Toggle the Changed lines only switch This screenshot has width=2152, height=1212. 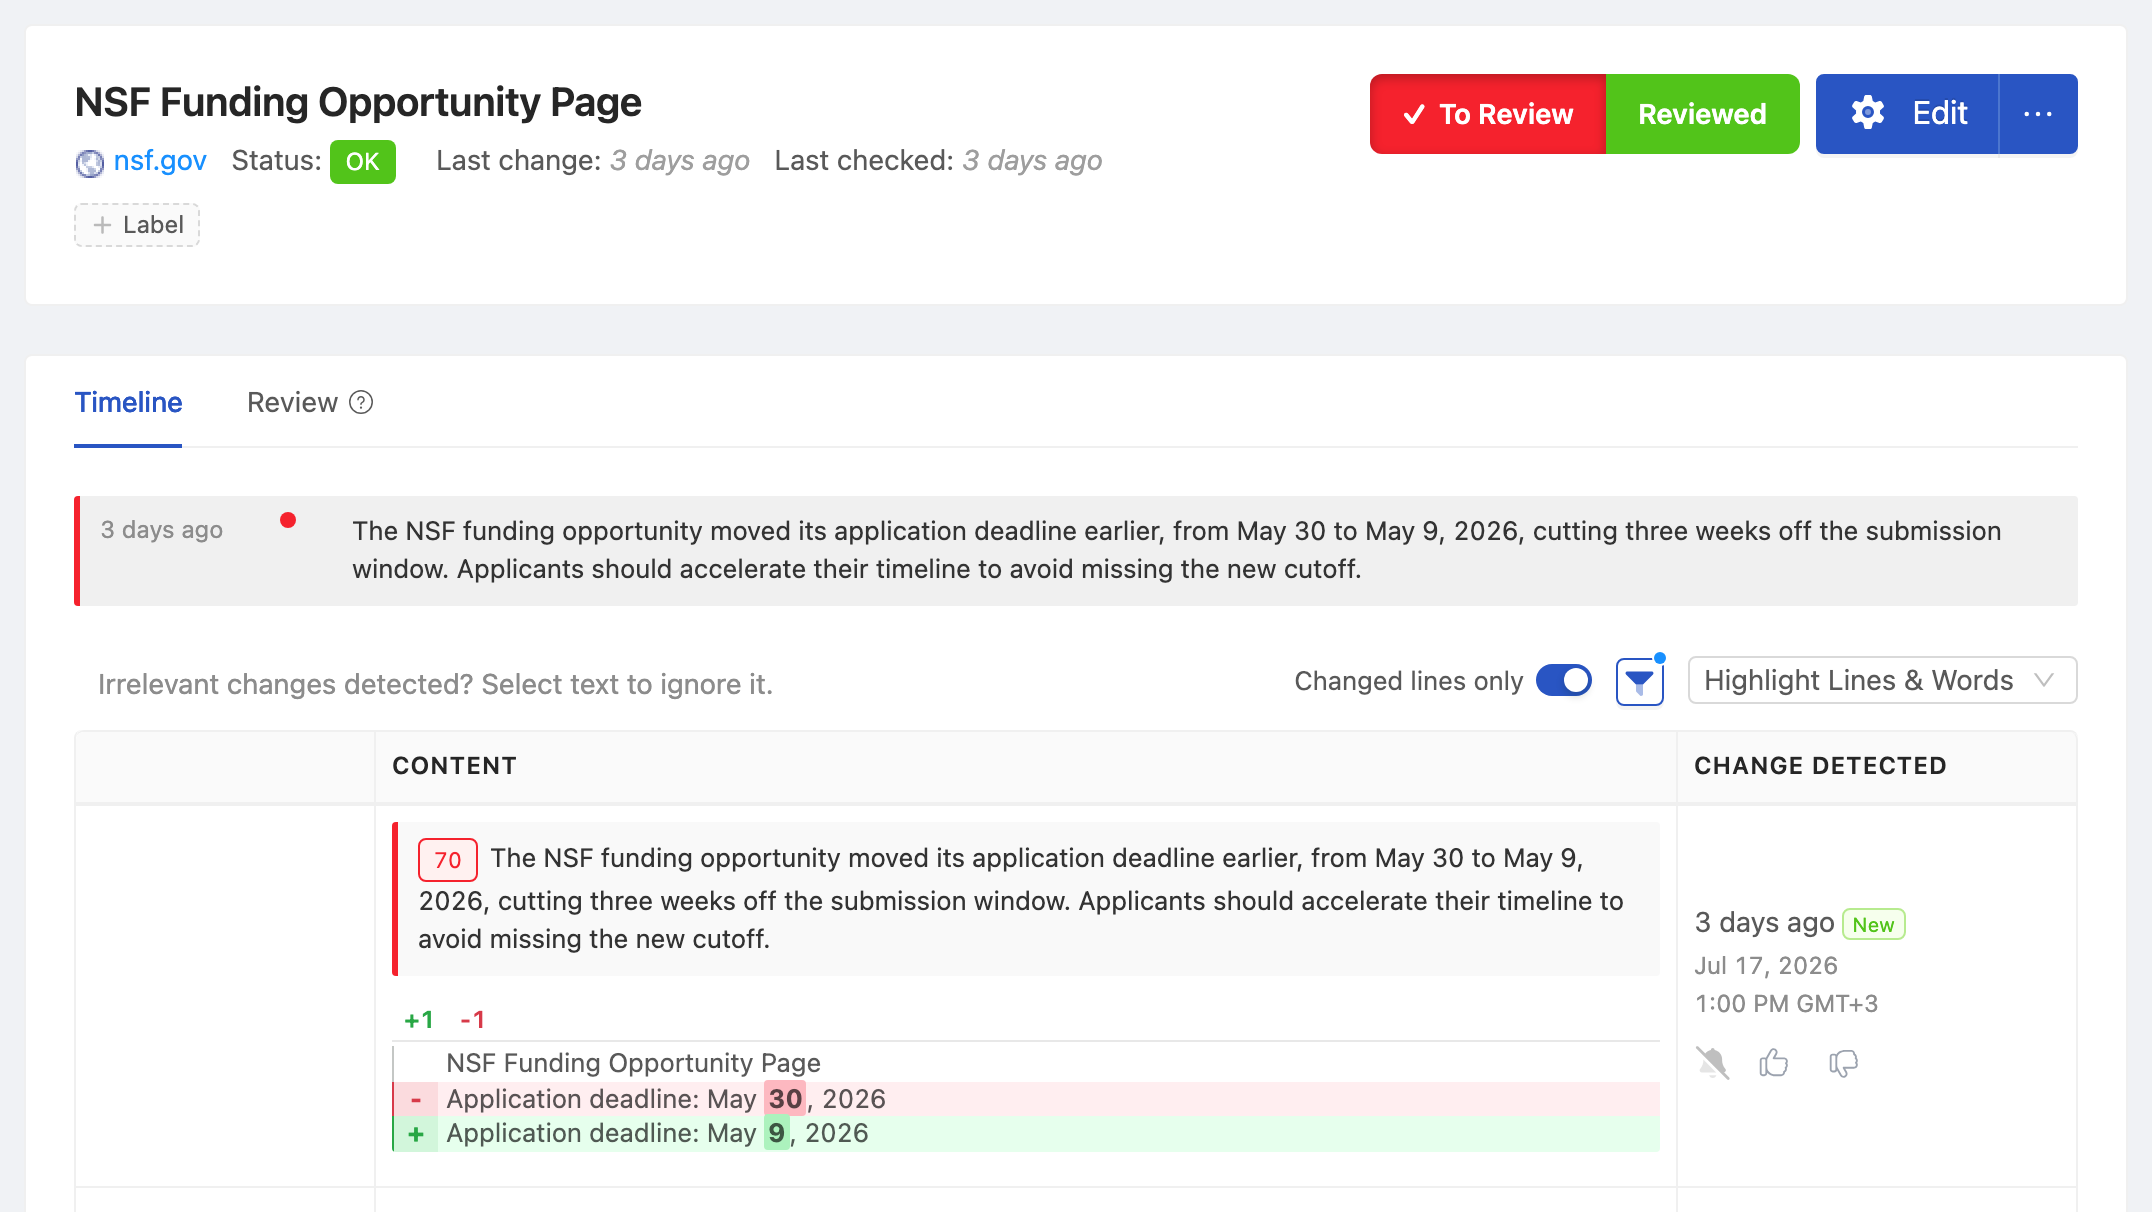tap(1564, 681)
